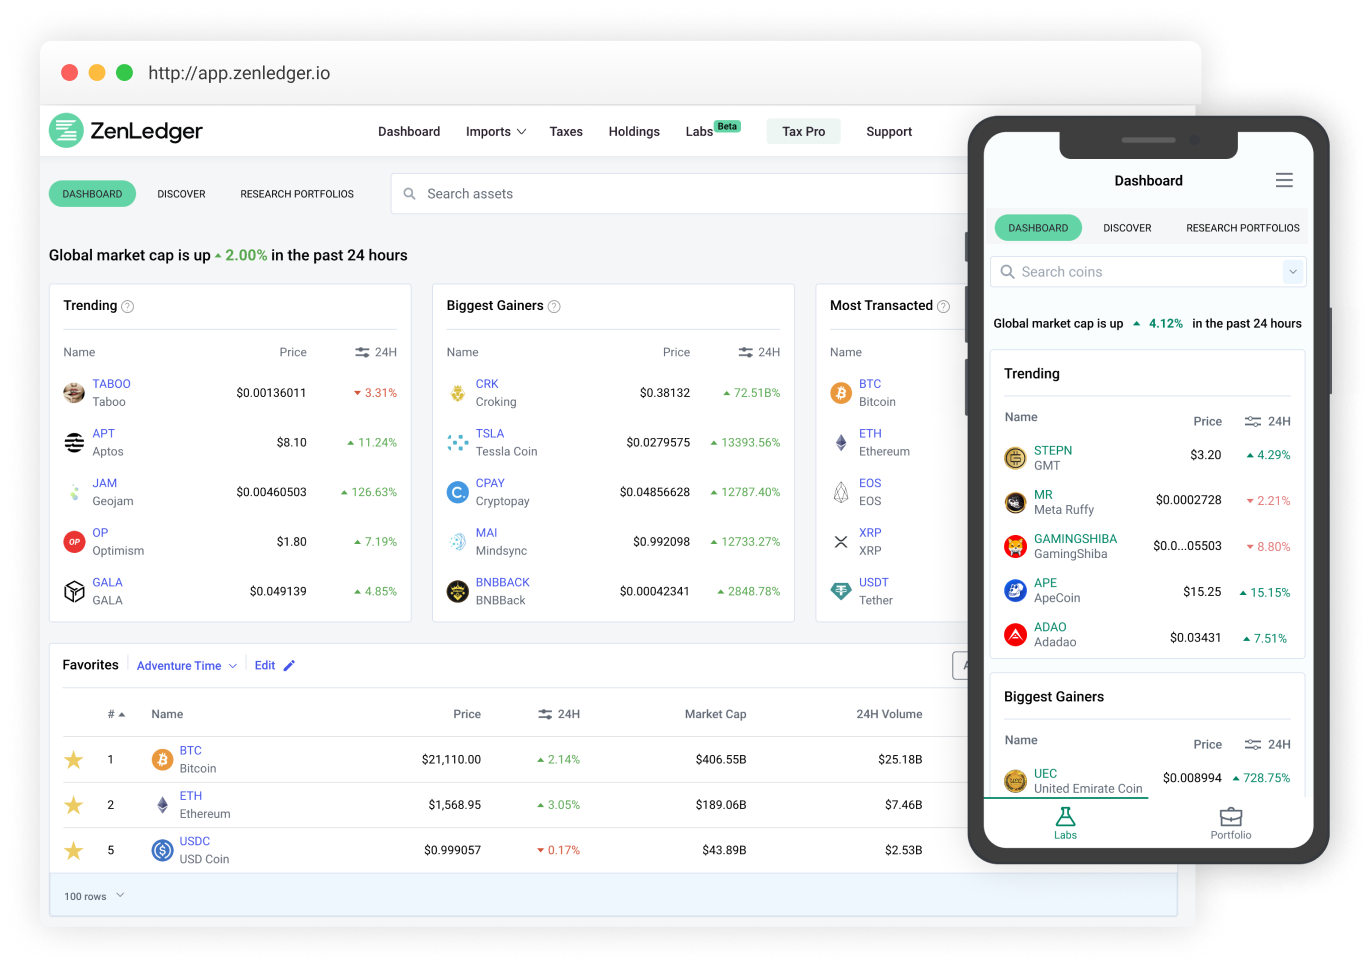Click the Adadao ADAO icon on mobile

[1015, 635]
